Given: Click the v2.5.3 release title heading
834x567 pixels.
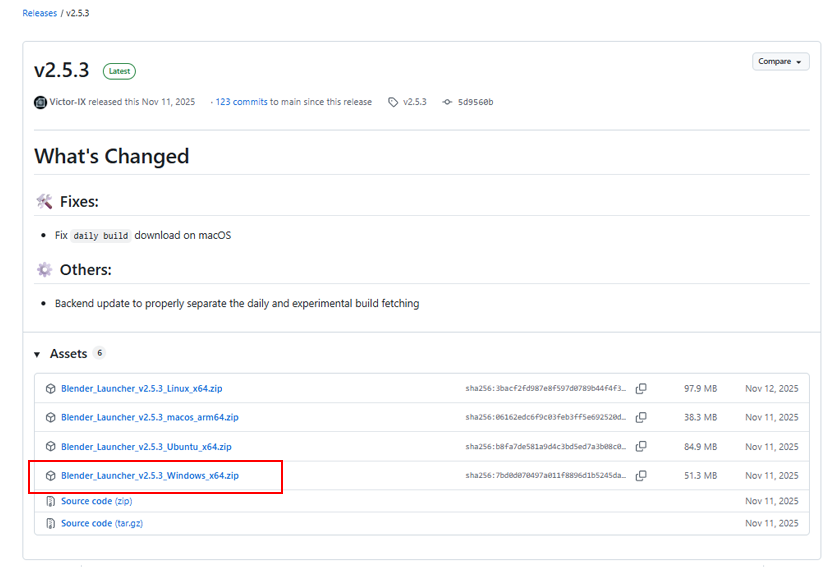Looking at the screenshot, I should [62, 70].
